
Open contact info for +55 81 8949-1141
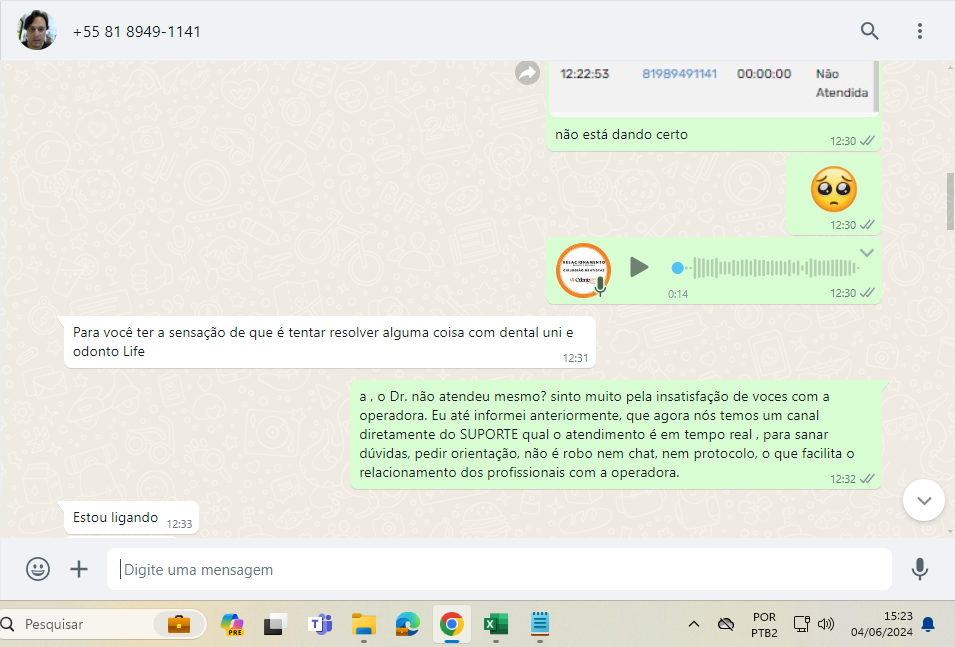[137, 32]
